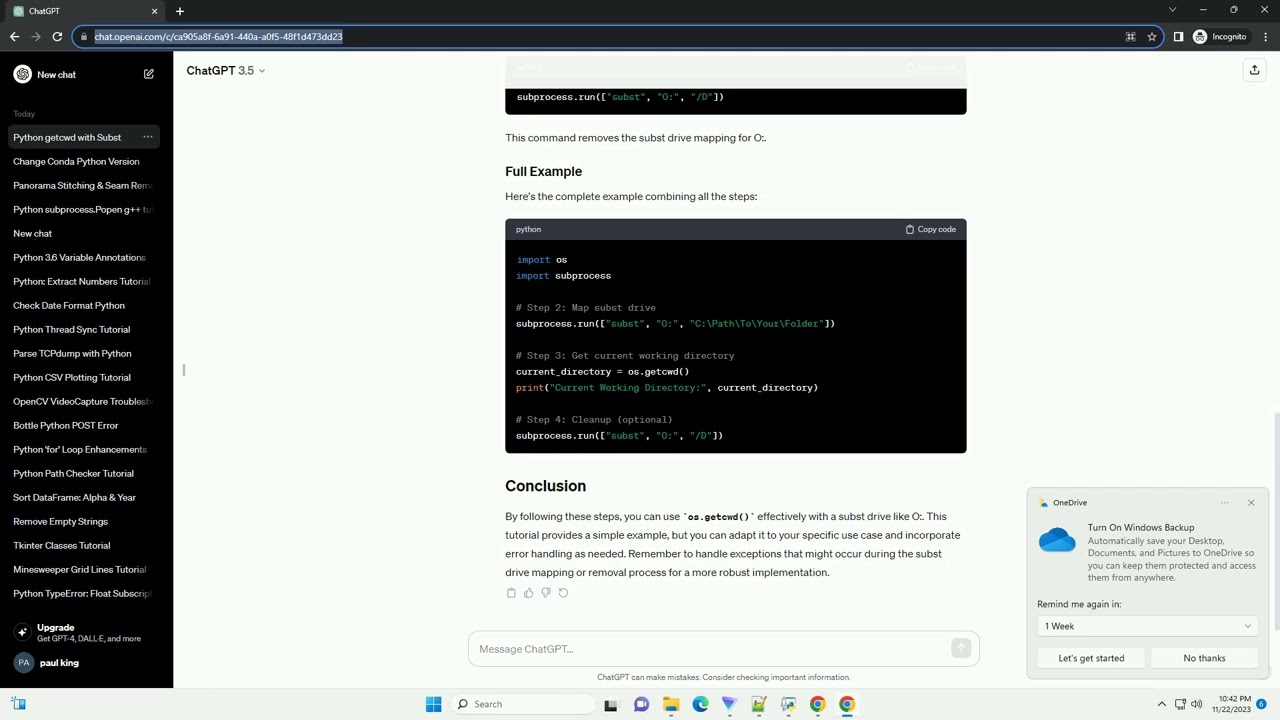Open the Remind me again 1 Week dropdown
Viewport: 1280px width, 720px height.
(1147, 626)
